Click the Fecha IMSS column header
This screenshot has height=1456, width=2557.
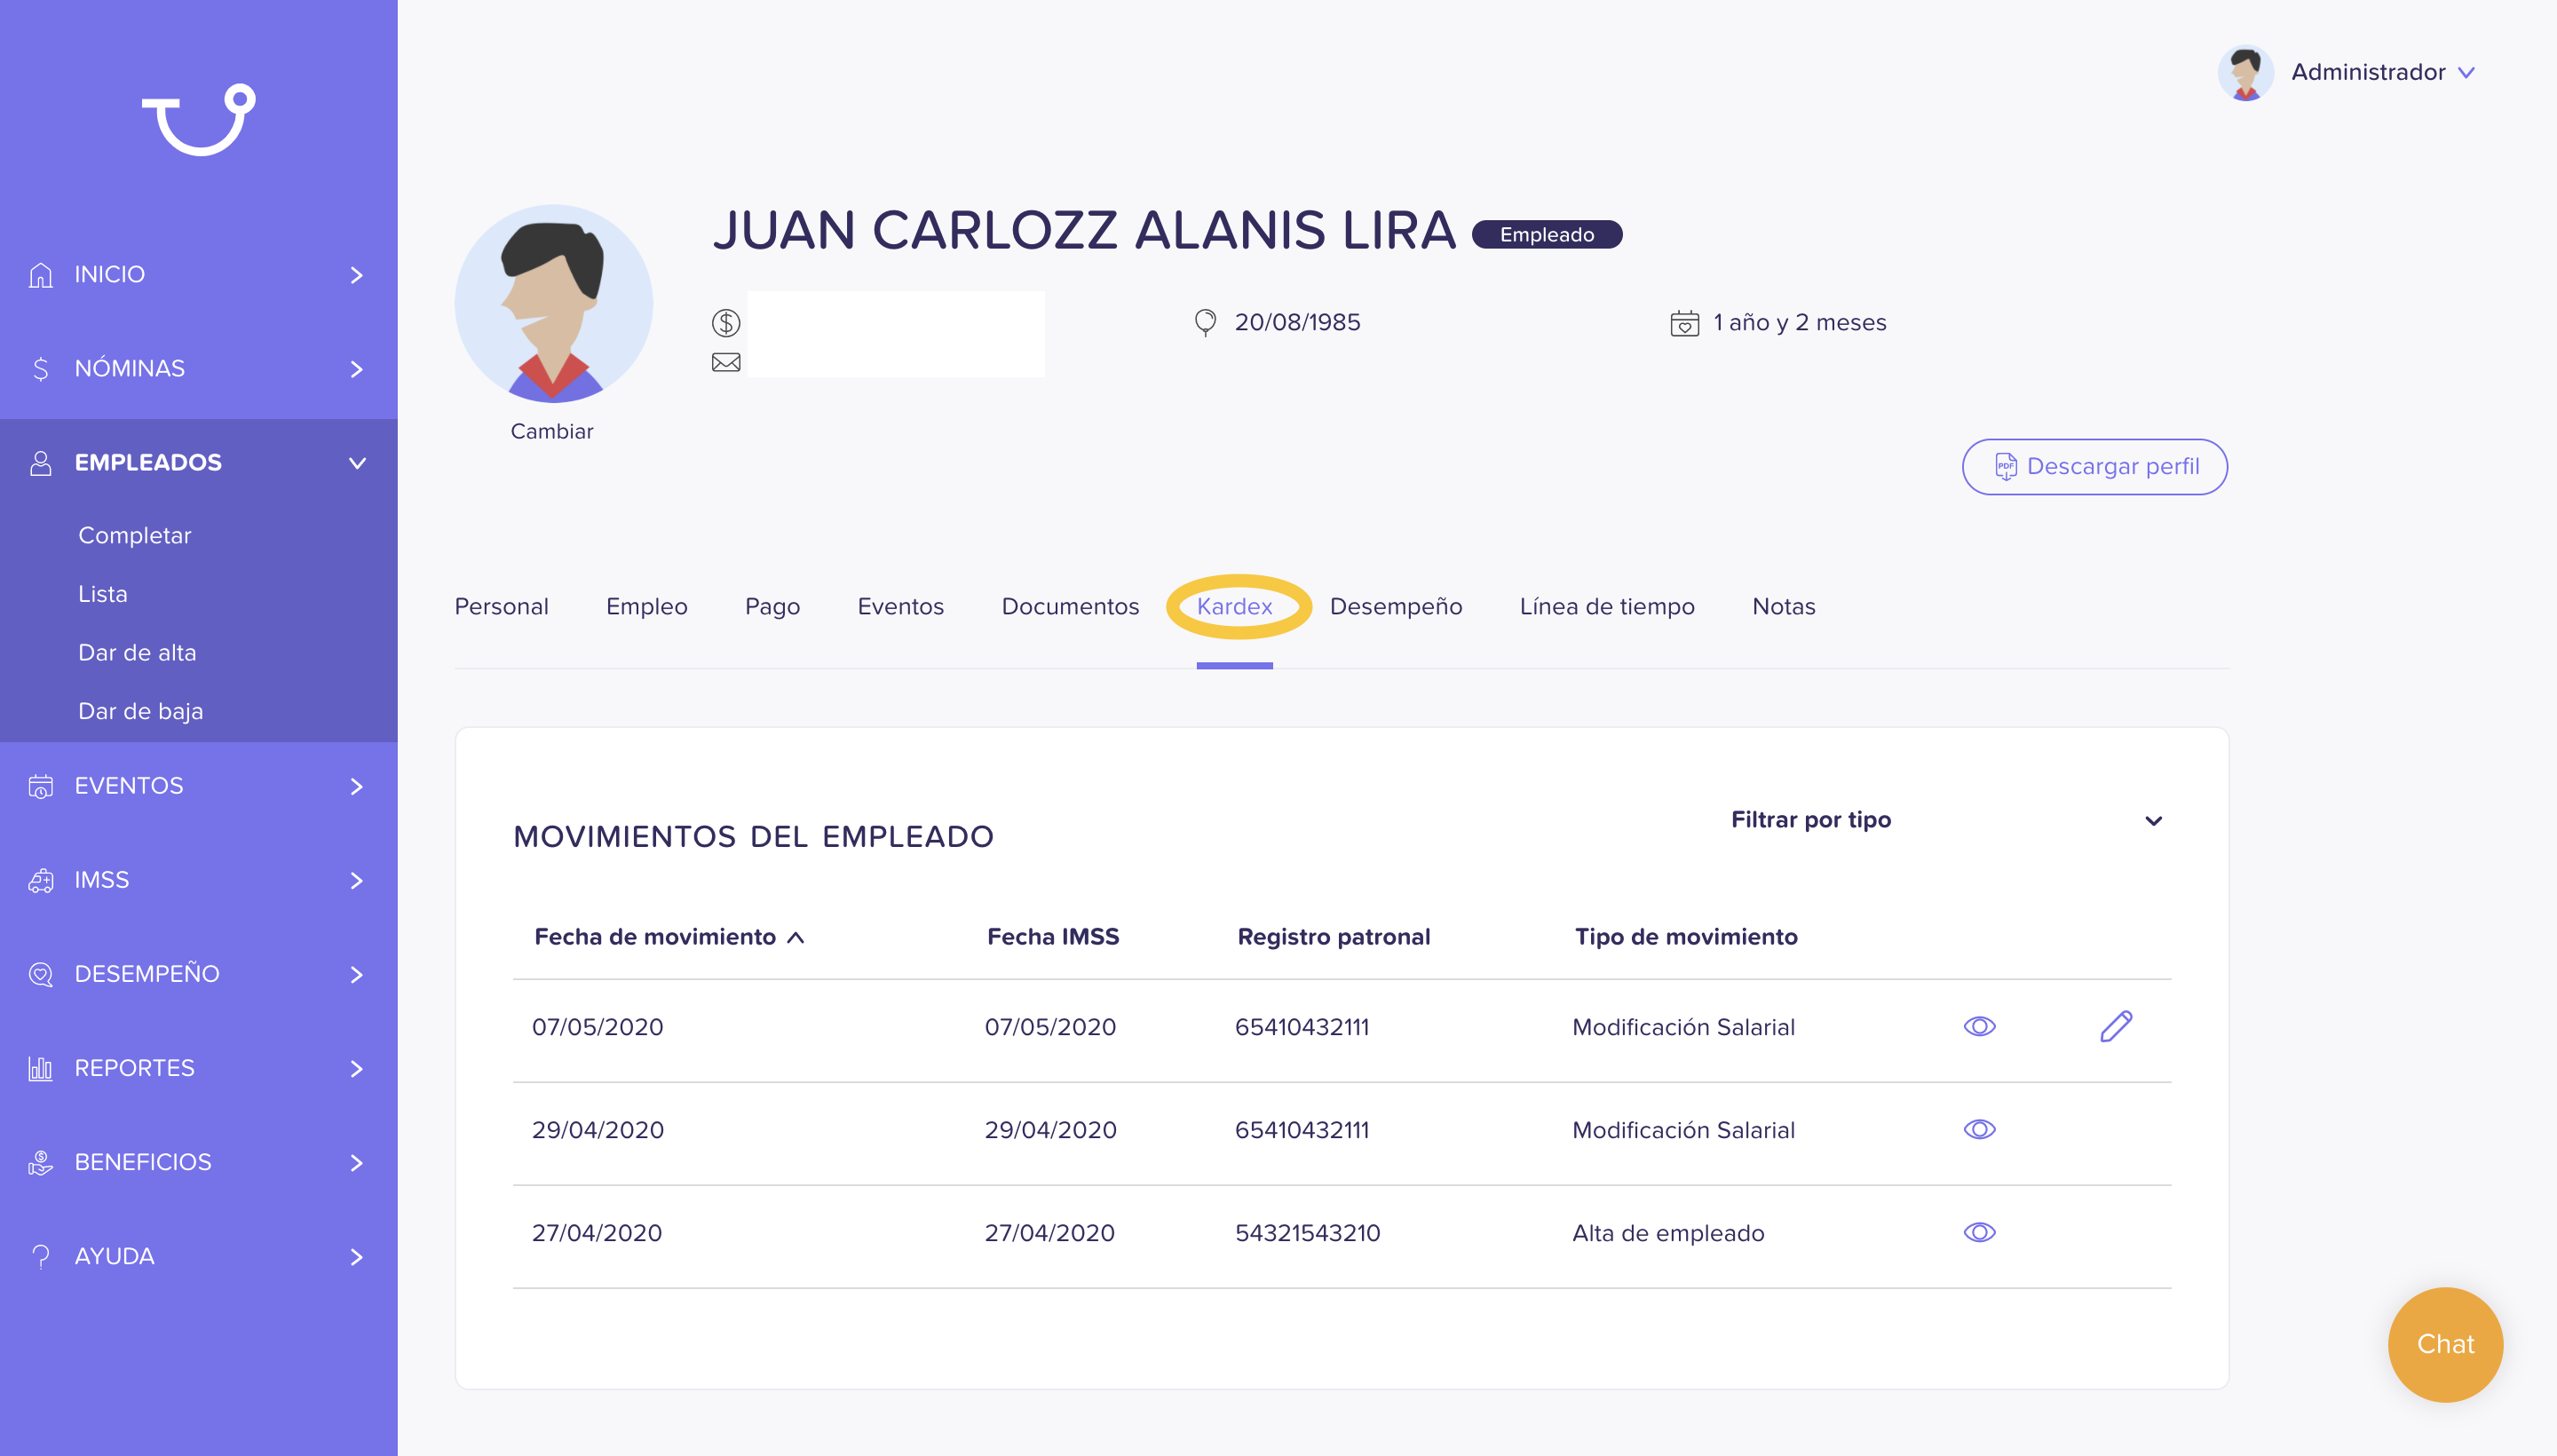tap(1053, 937)
